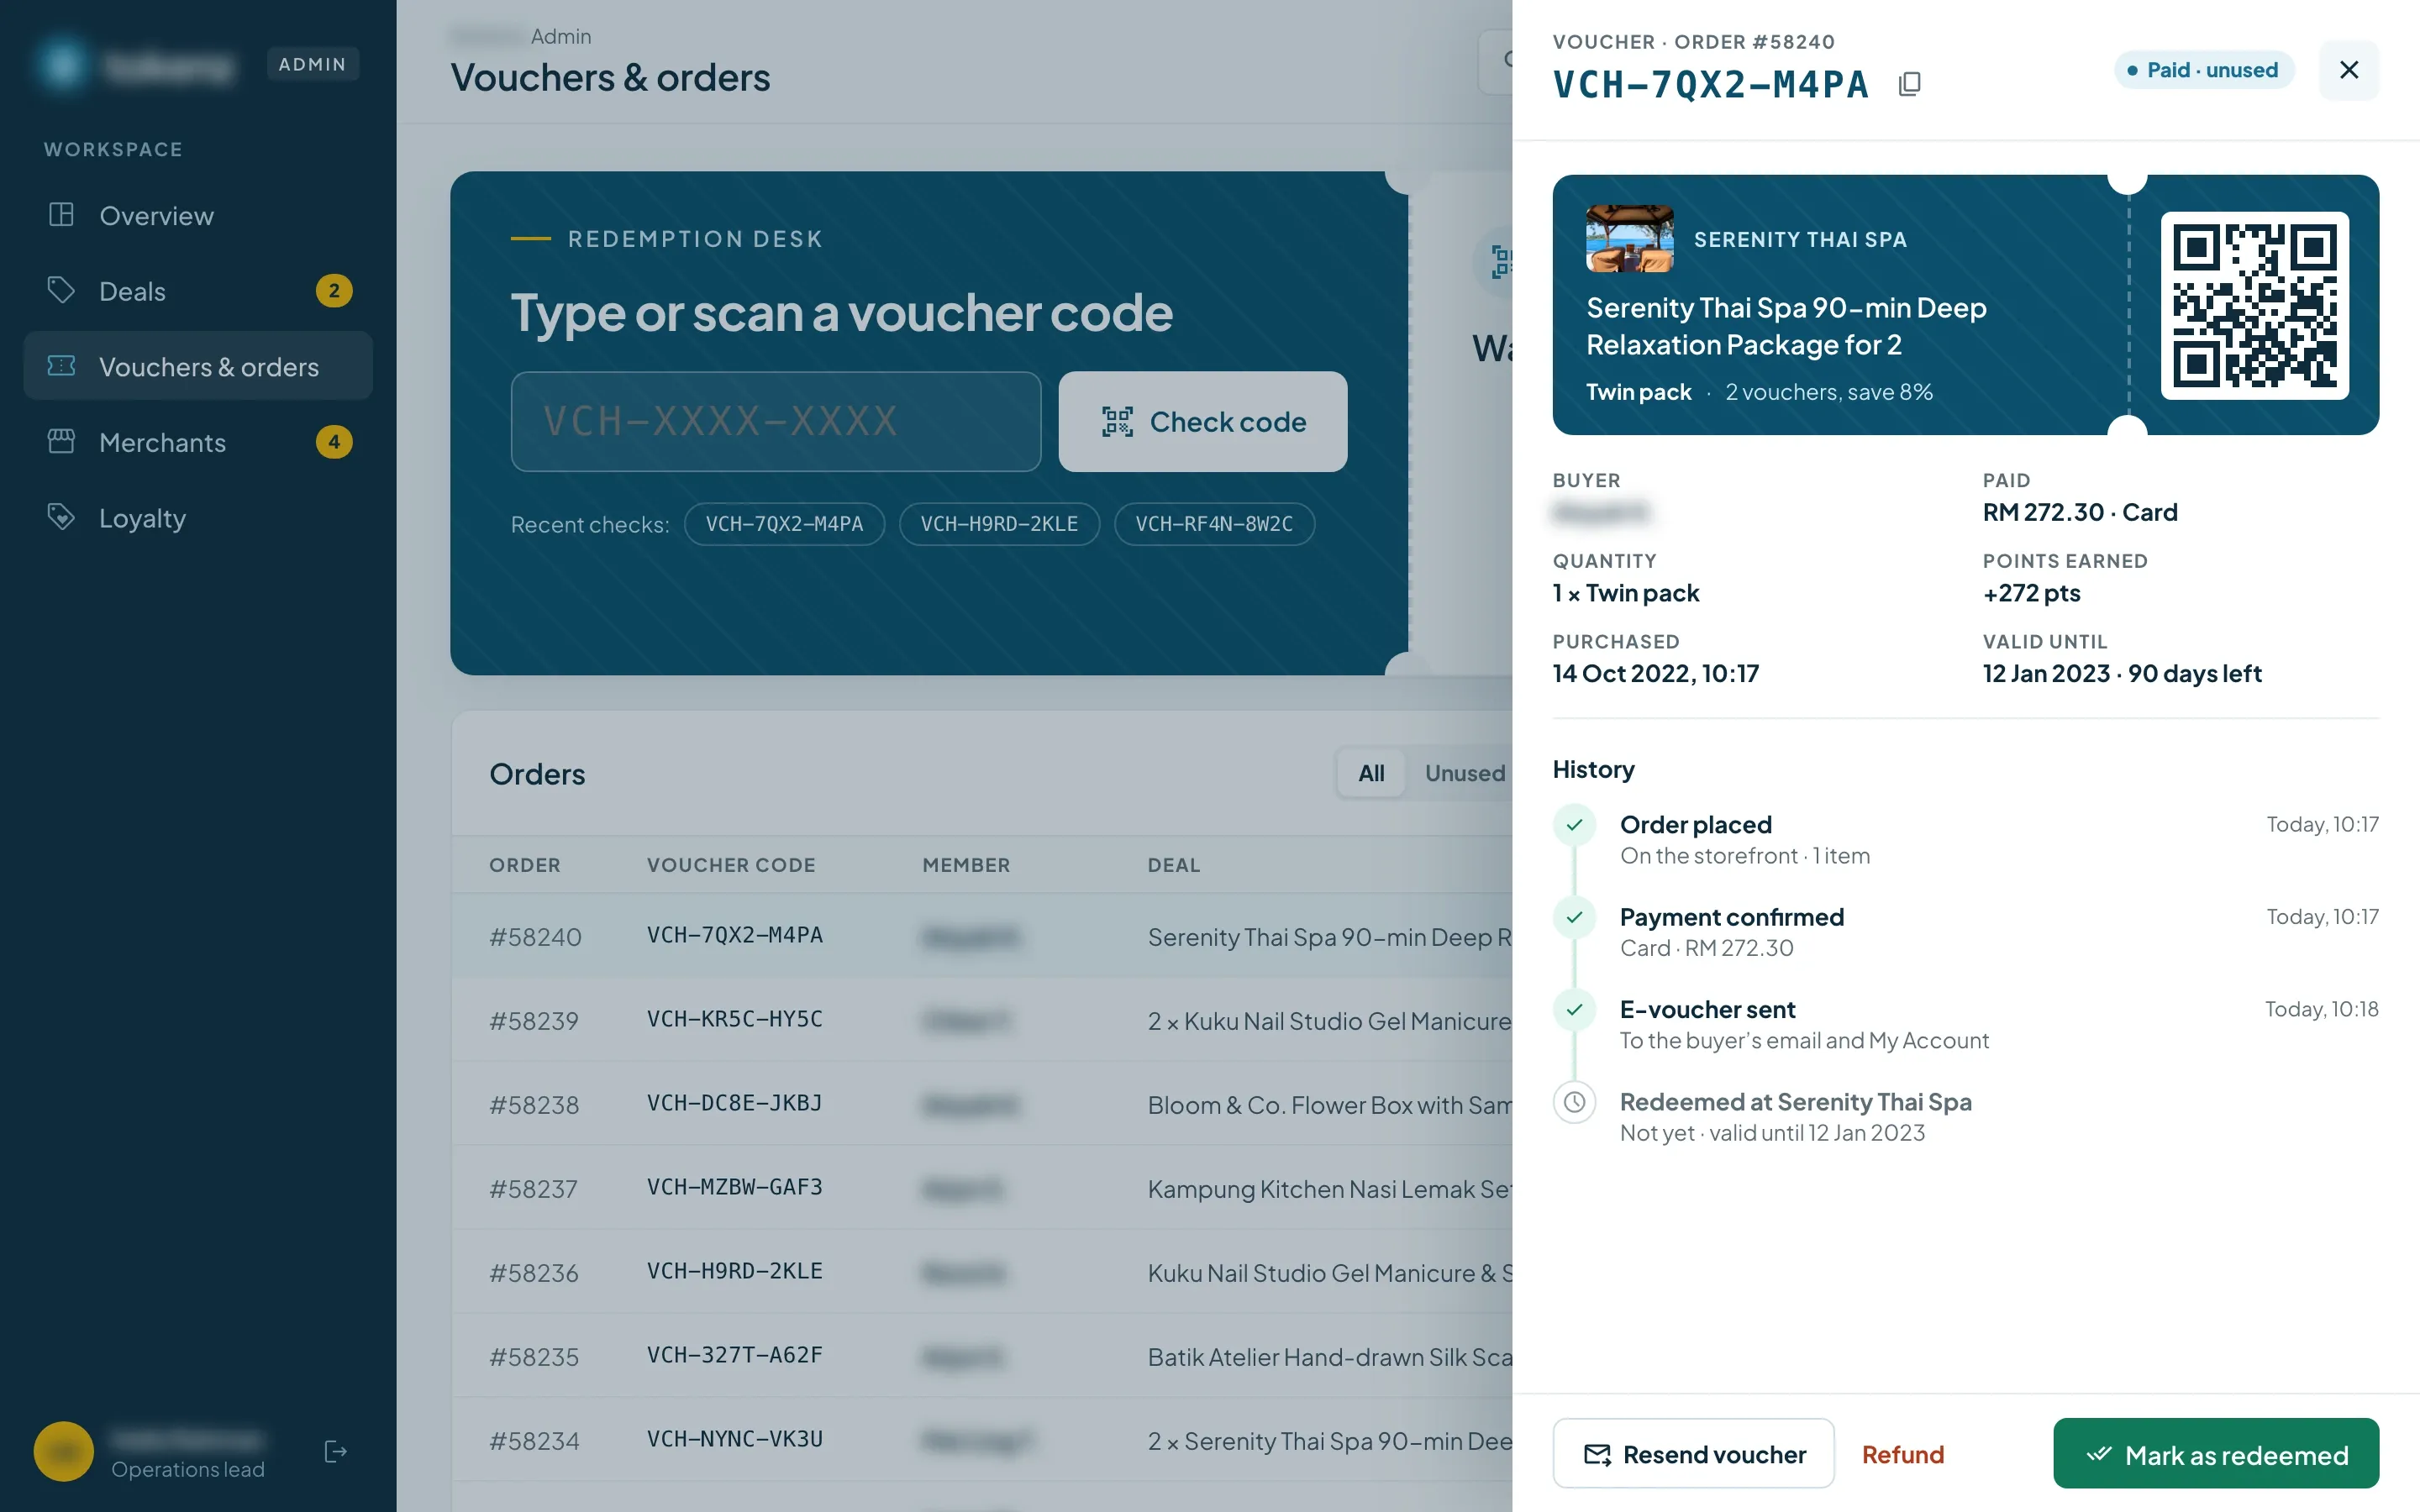The width and height of the screenshot is (2420, 1512).
Task: Select recent check VCH-H9RD-2KLE chip
Action: point(999,524)
